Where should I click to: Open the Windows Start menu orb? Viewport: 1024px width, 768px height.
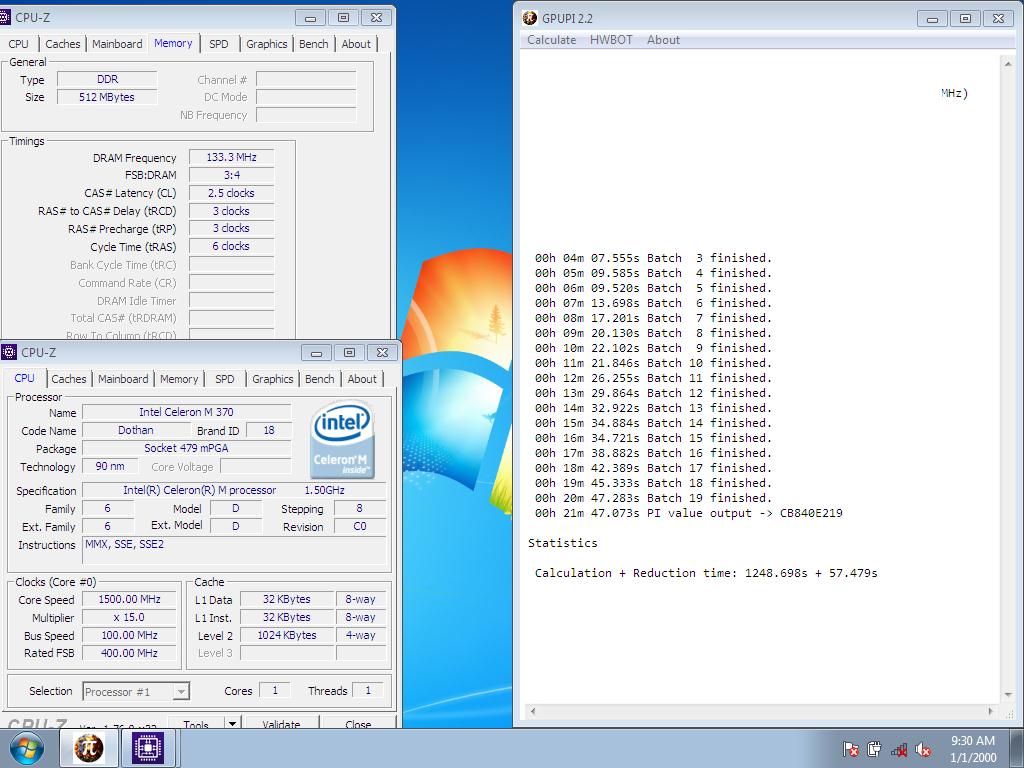[26, 748]
